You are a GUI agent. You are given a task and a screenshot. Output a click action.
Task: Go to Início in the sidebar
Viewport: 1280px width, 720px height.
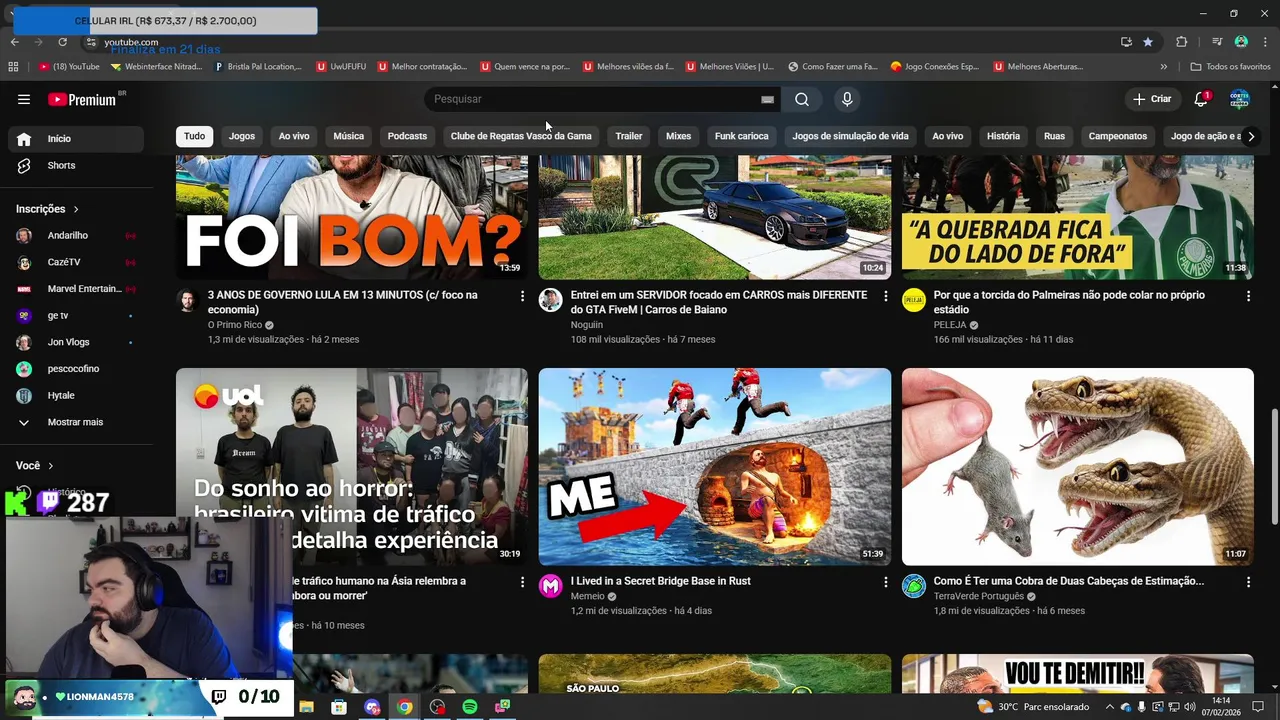75,139
